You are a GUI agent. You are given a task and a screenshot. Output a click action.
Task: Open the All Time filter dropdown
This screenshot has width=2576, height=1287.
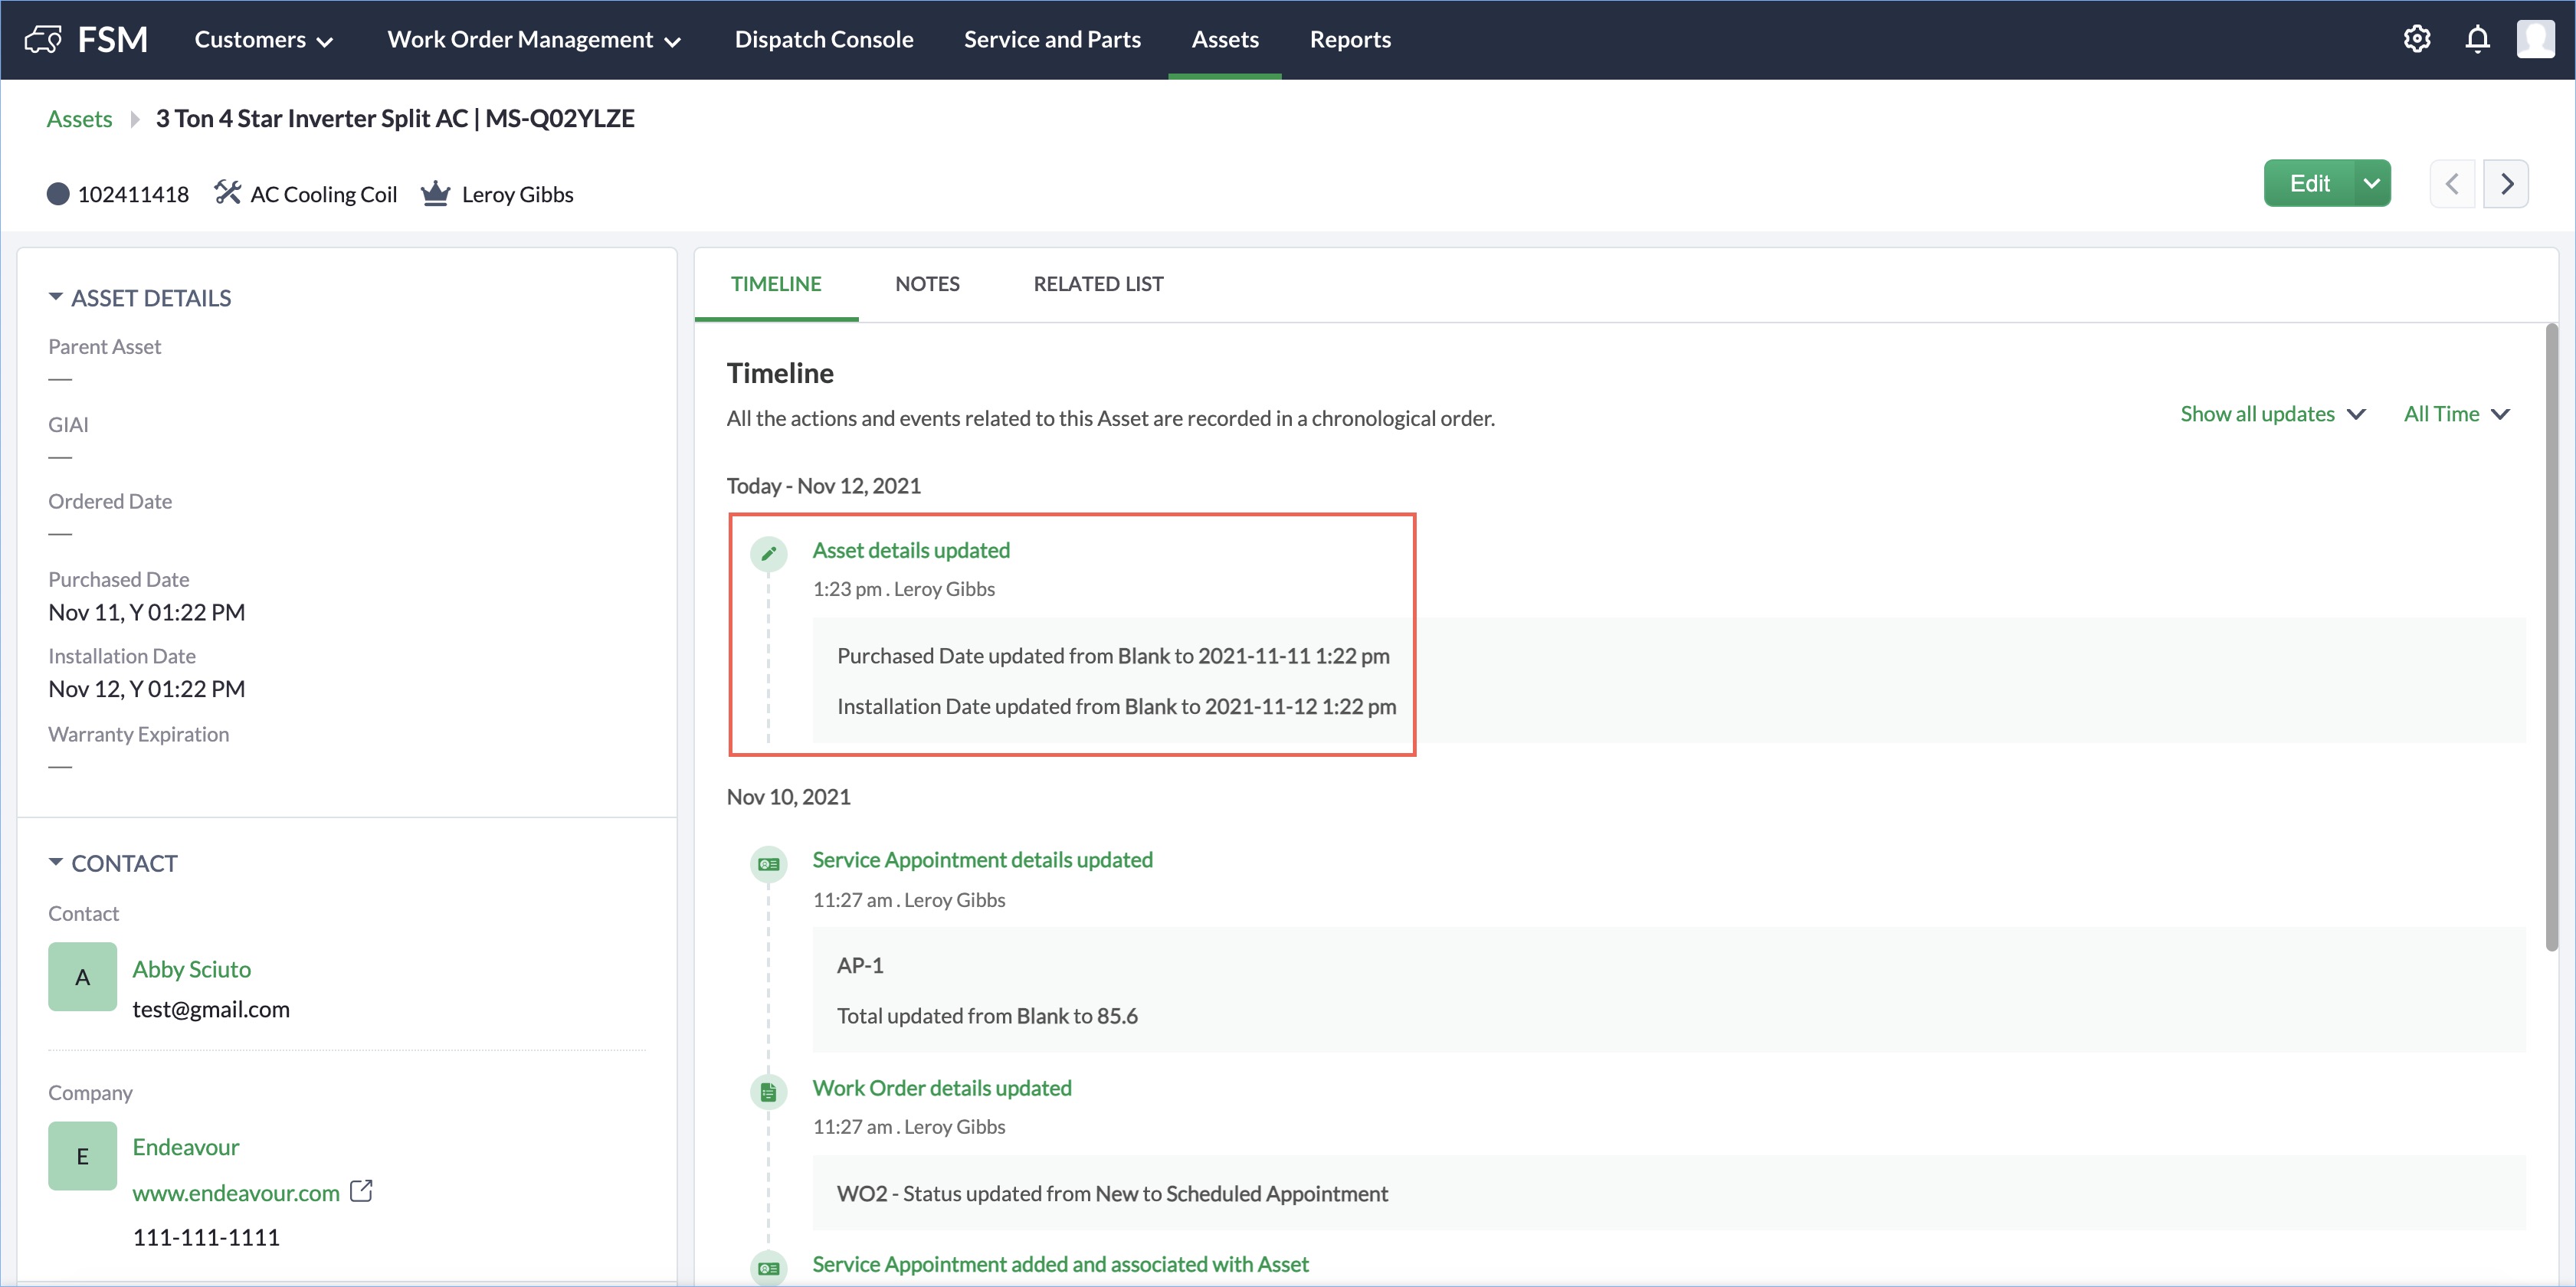[2456, 414]
